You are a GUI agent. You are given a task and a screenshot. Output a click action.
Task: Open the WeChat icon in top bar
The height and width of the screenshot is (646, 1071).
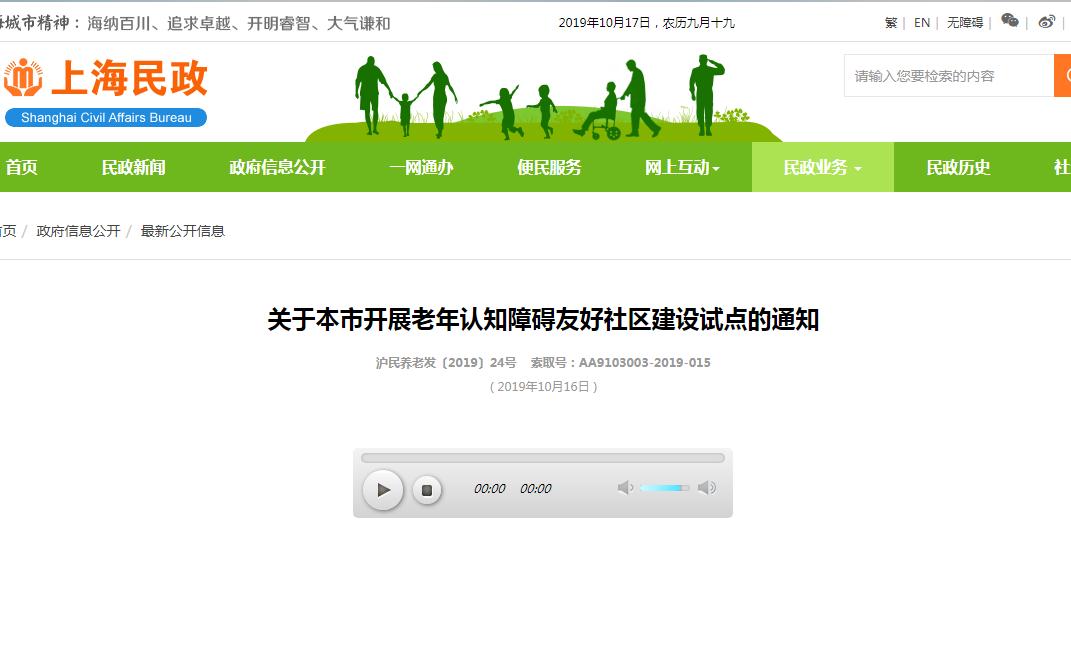[x=1010, y=21]
